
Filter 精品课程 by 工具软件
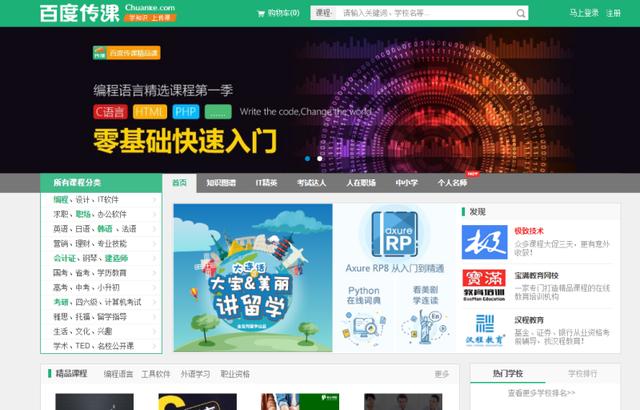(156, 374)
